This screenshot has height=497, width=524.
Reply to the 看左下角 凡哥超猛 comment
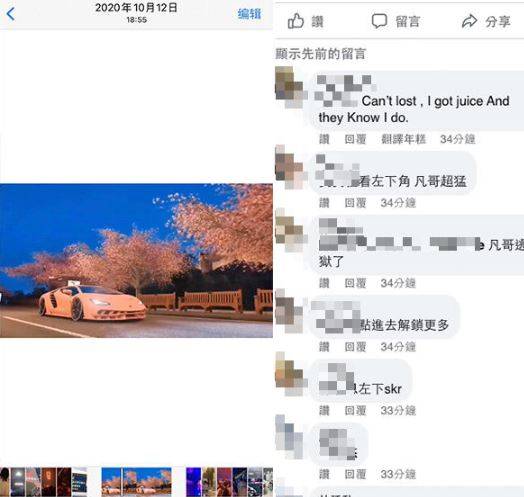click(355, 203)
